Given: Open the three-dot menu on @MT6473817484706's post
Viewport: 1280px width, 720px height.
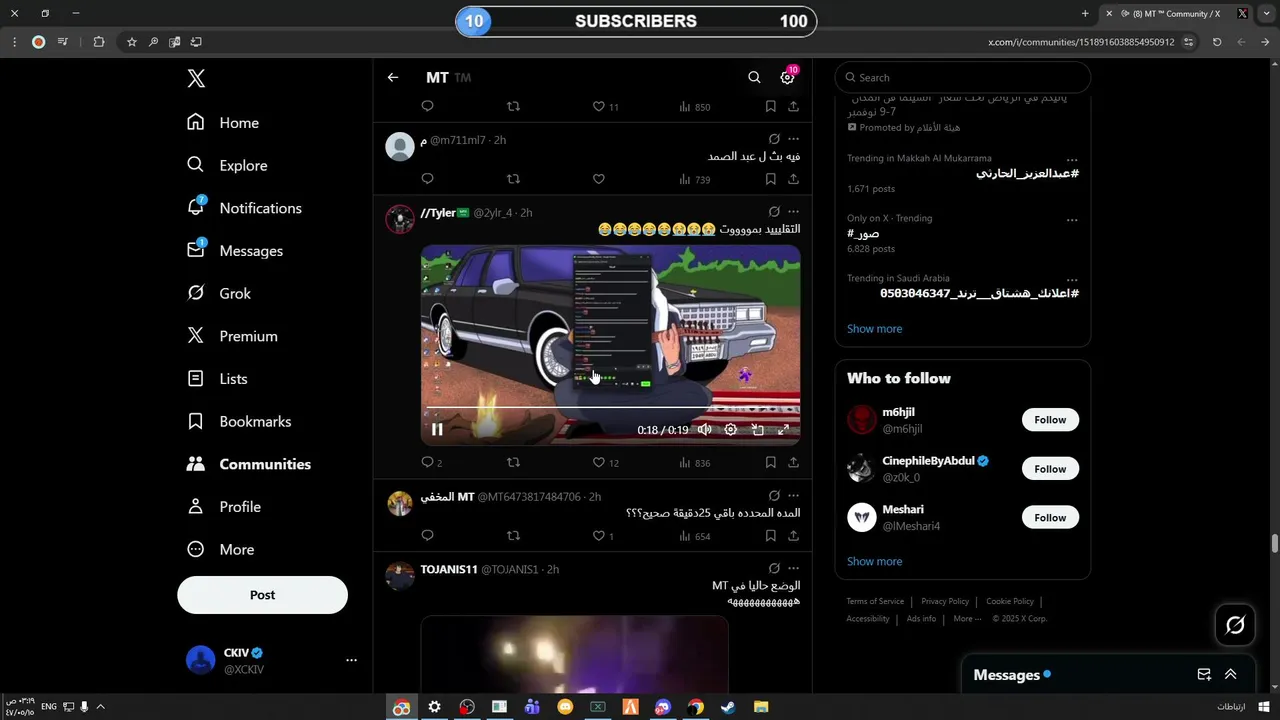Looking at the screenshot, I should click(793, 495).
